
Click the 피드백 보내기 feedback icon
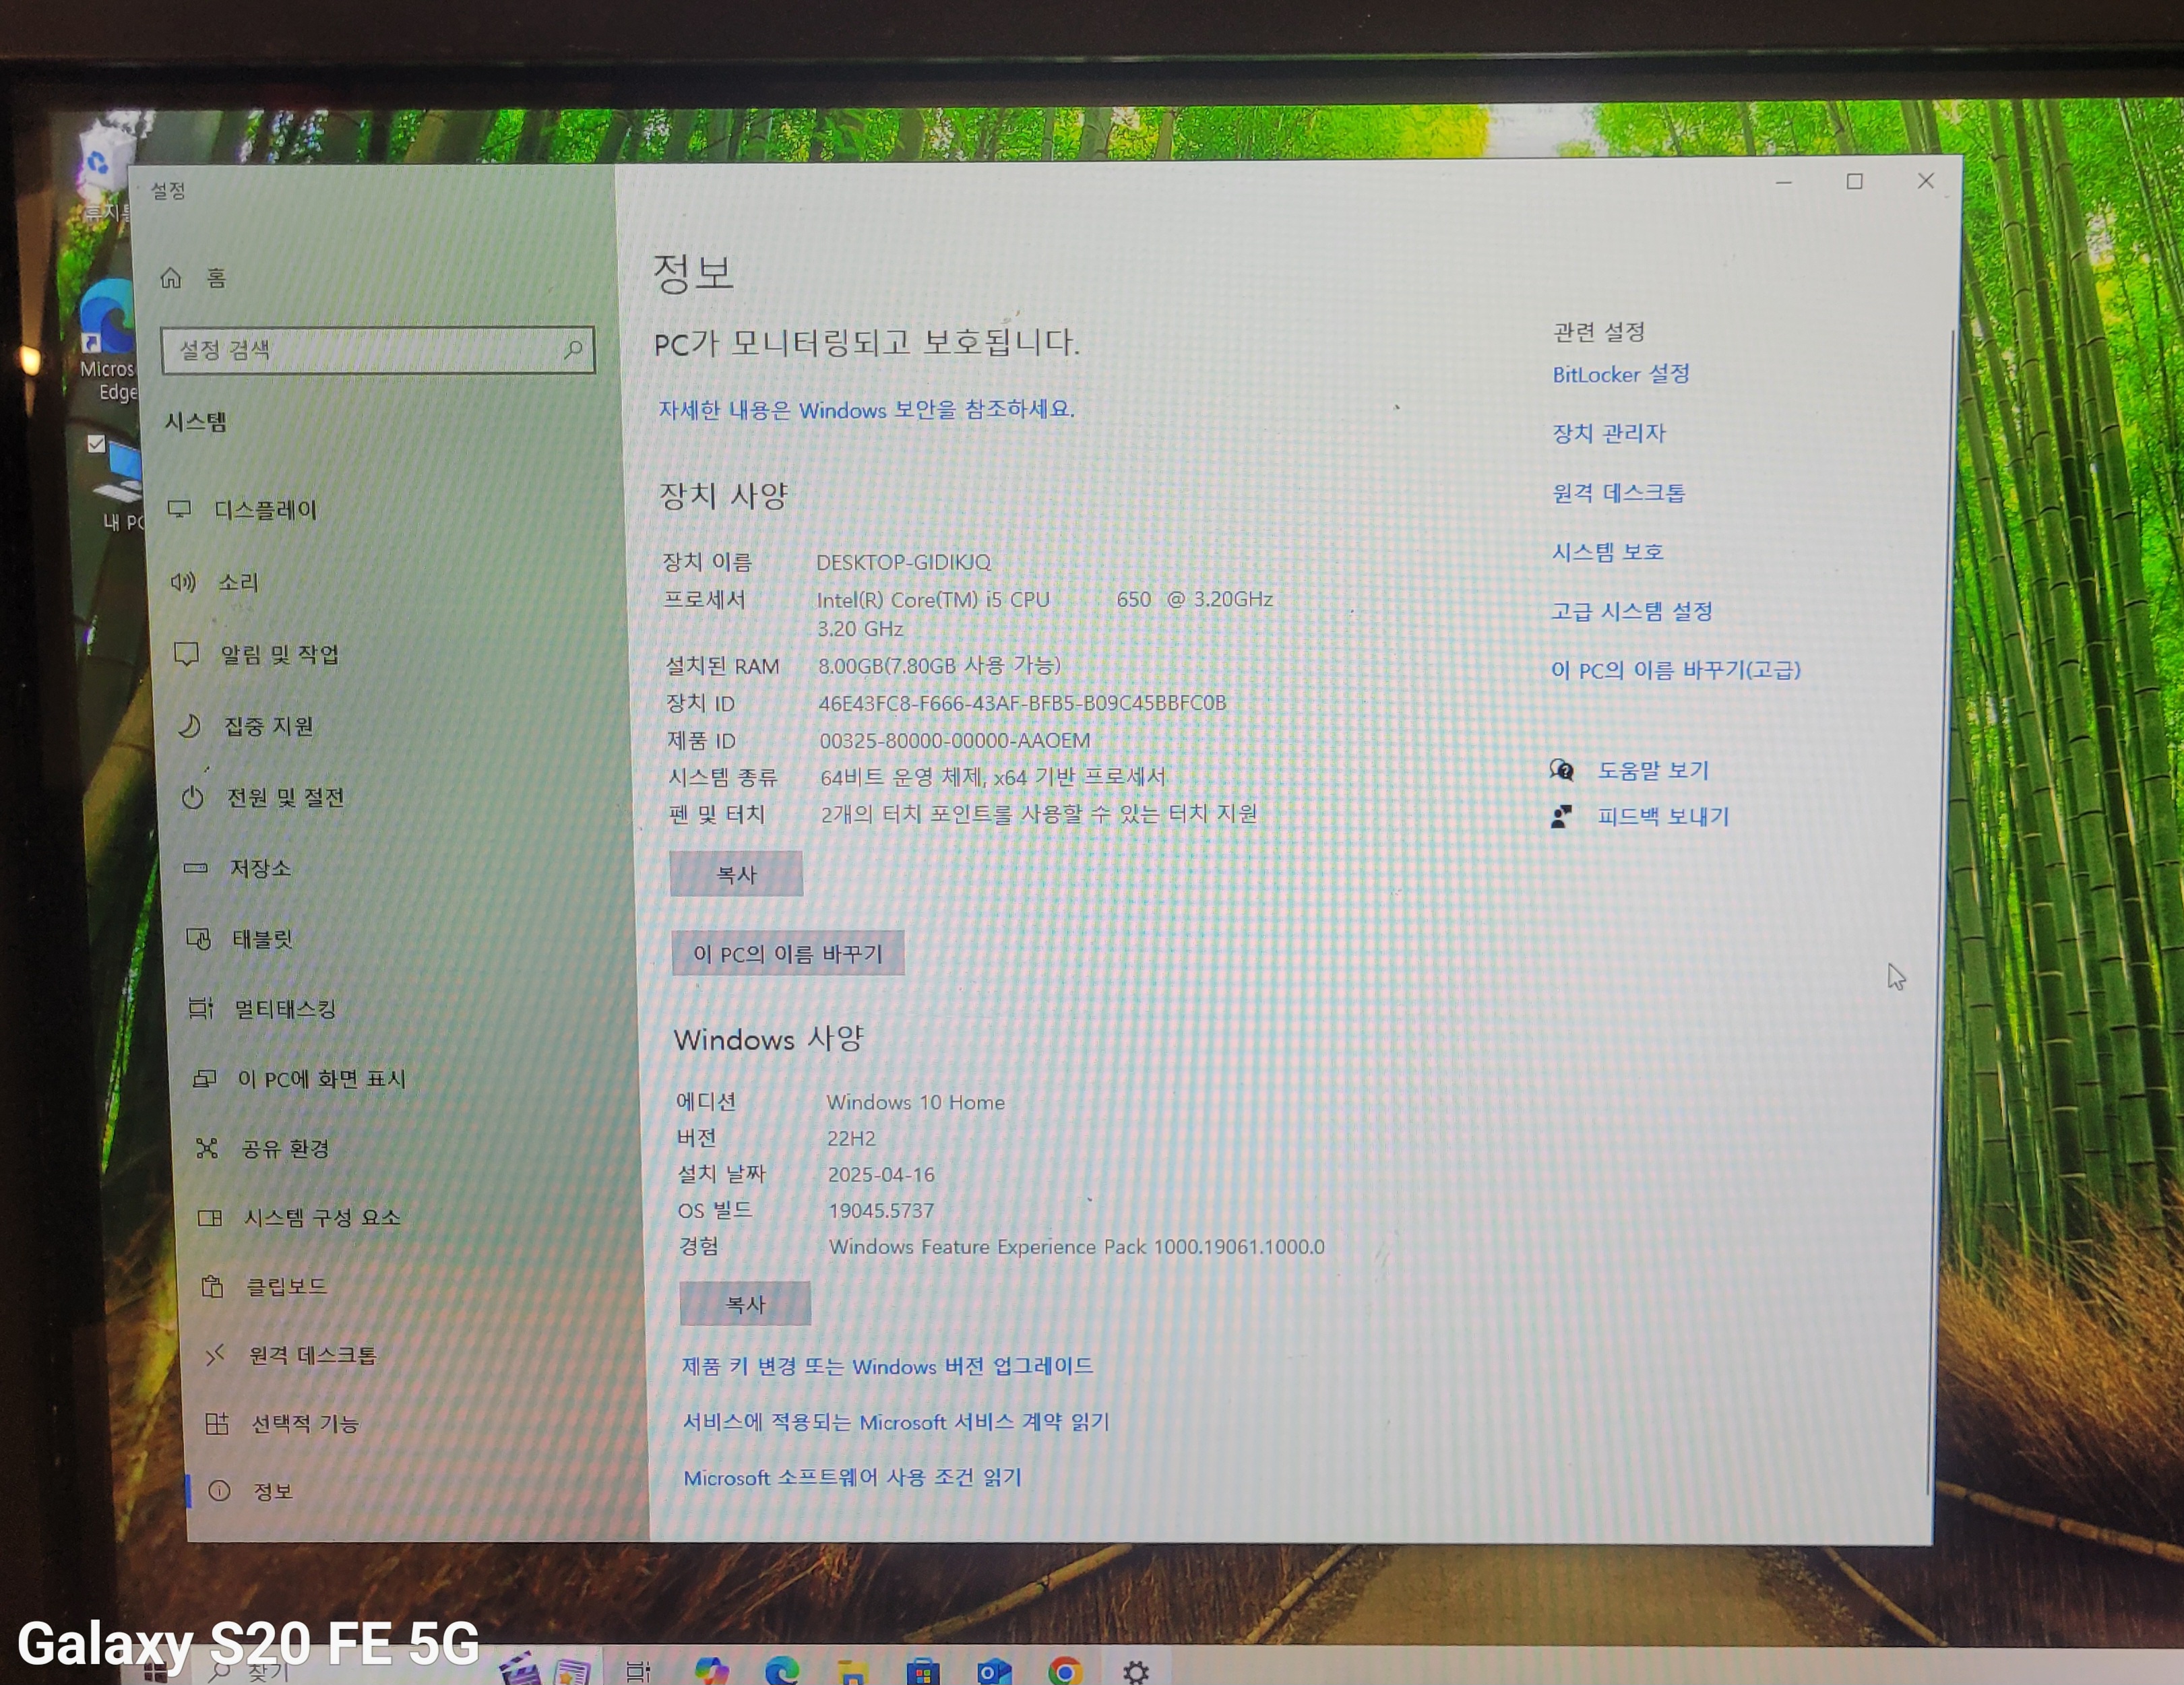point(1561,817)
